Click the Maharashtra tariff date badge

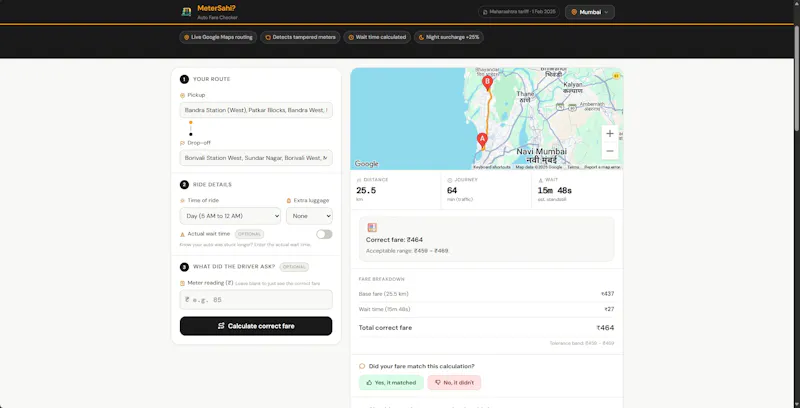pos(519,12)
